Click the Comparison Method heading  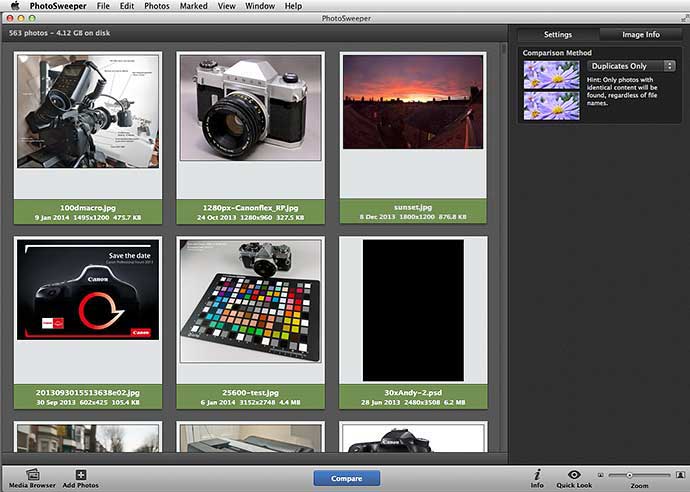tap(557, 53)
